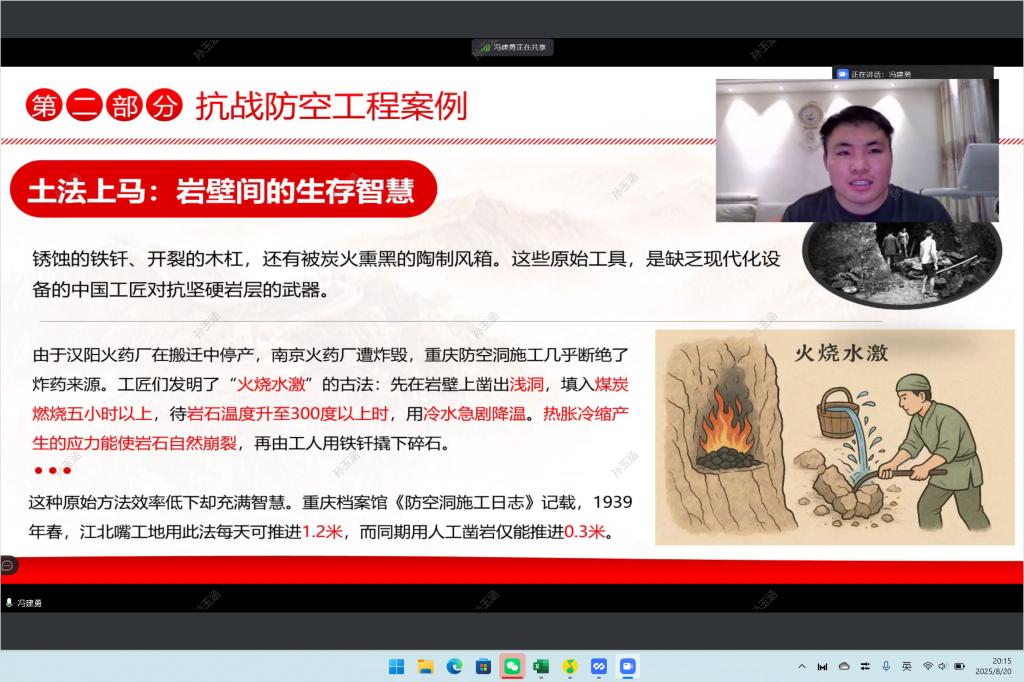The height and width of the screenshot is (682, 1024).
Task: Click the WeChat icon in the taskbar
Action: 512,666
